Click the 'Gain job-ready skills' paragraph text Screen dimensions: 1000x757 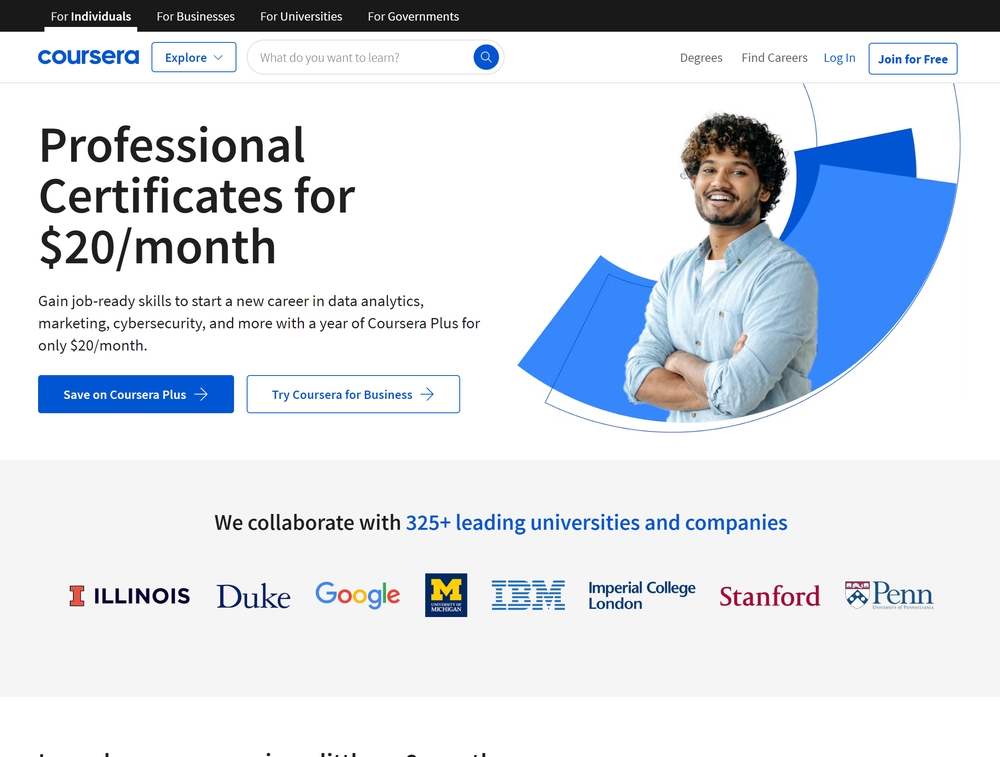(x=259, y=323)
